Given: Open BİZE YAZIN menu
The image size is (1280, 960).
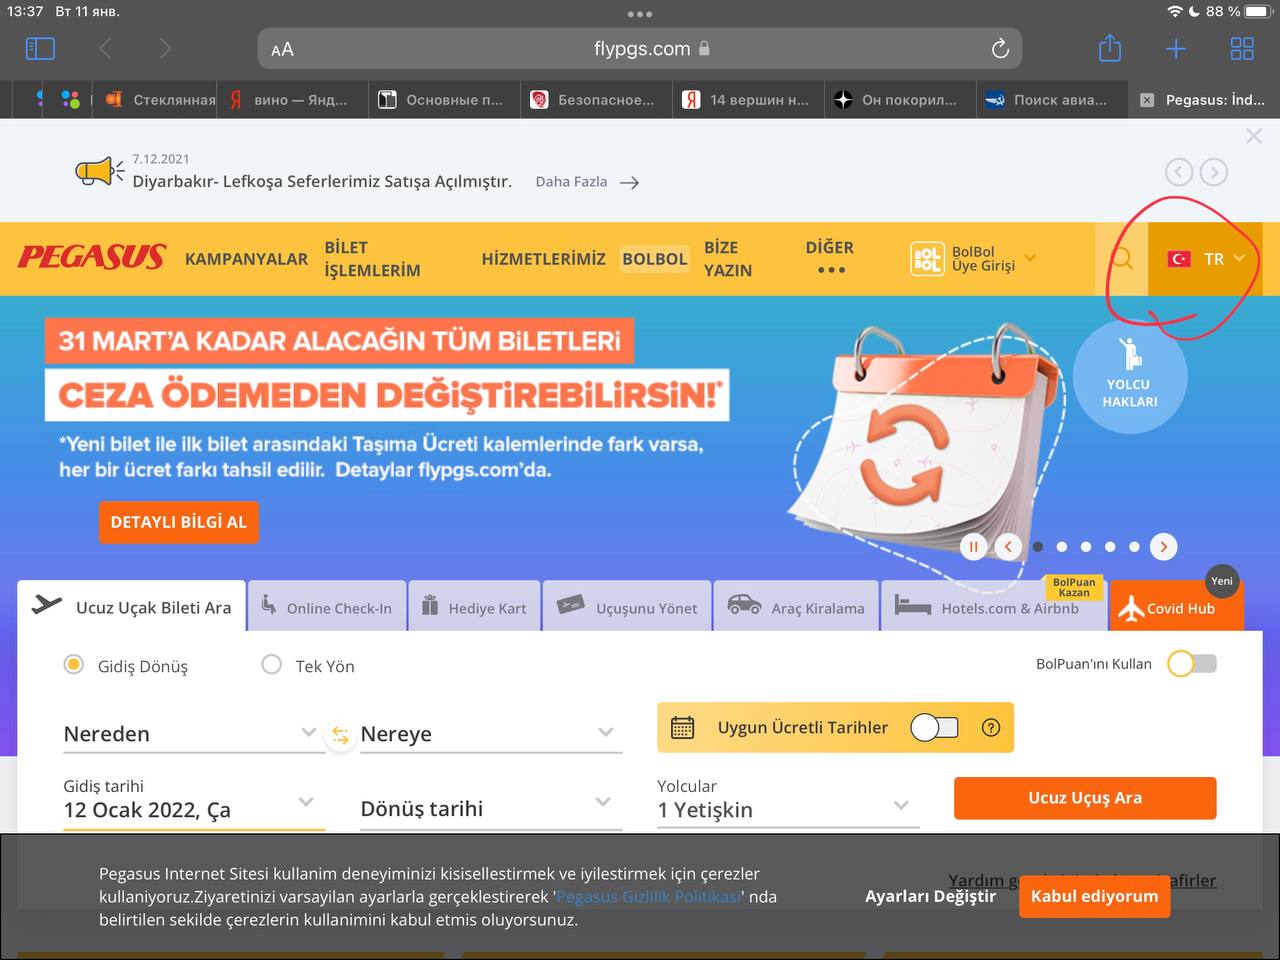Looking at the screenshot, I should pyautogui.click(x=728, y=259).
